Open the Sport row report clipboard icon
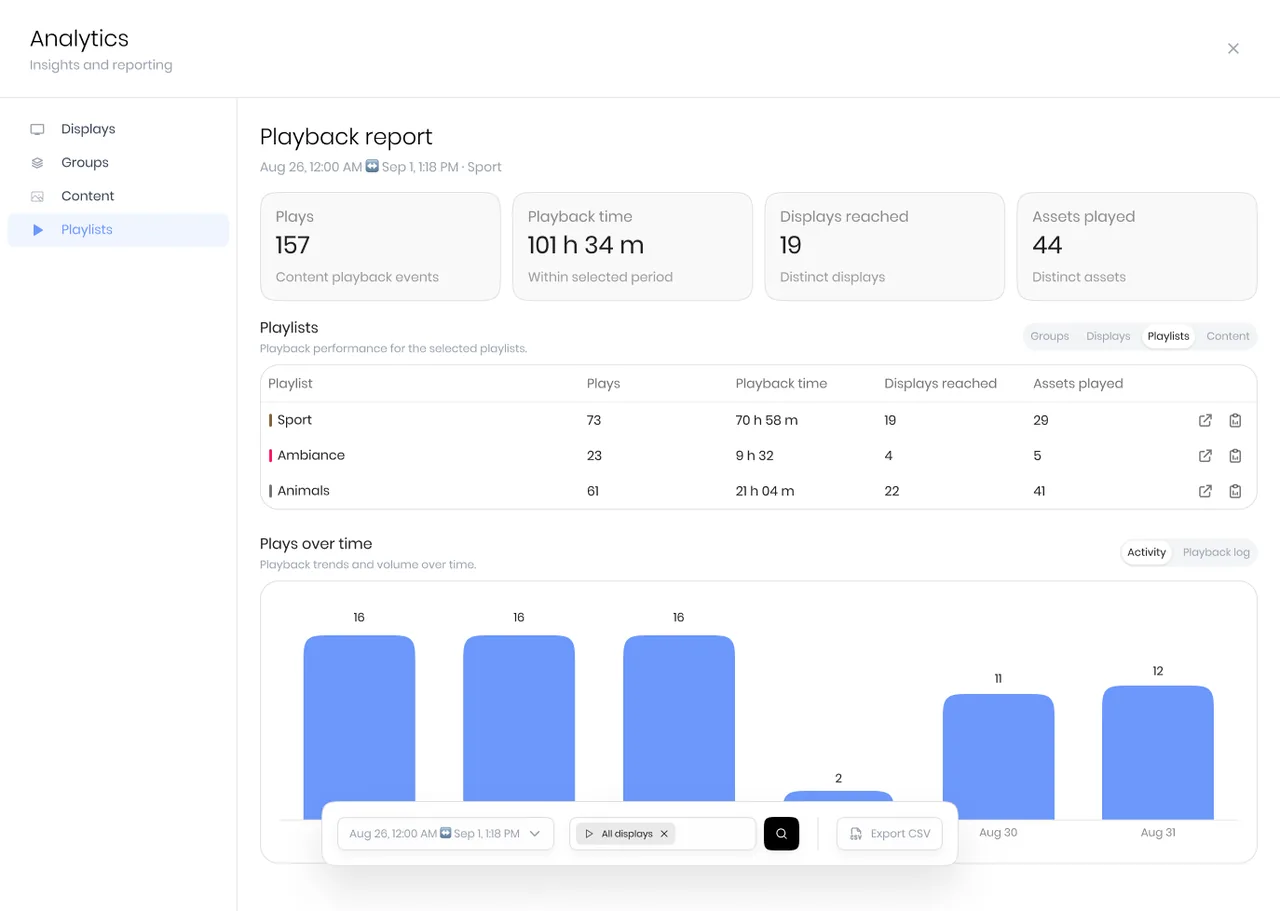This screenshot has height=911, width=1280. 1235,421
